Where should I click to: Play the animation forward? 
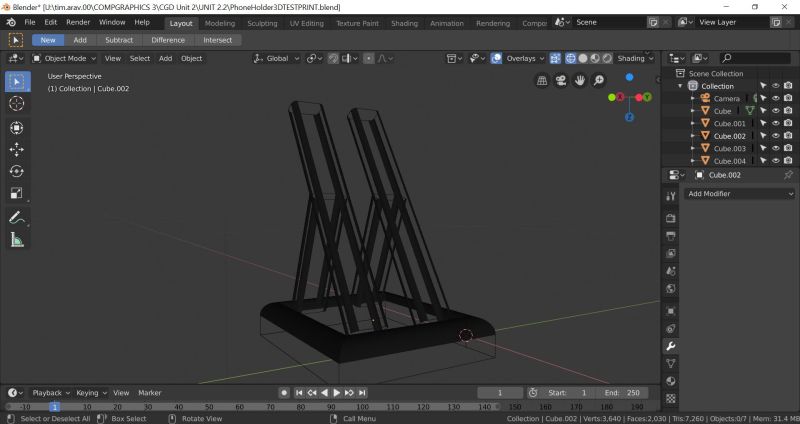coord(336,393)
